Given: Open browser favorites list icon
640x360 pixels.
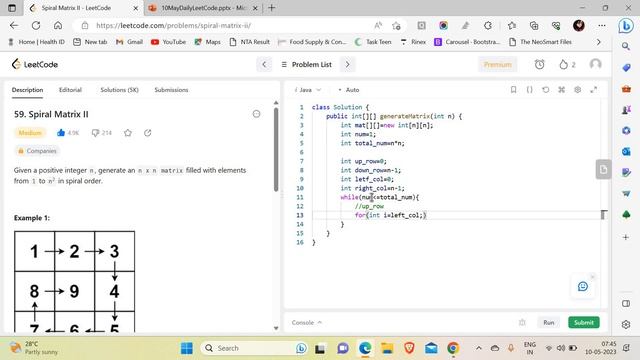Looking at the screenshot, I should pyautogui.click(x=512, y=26).
